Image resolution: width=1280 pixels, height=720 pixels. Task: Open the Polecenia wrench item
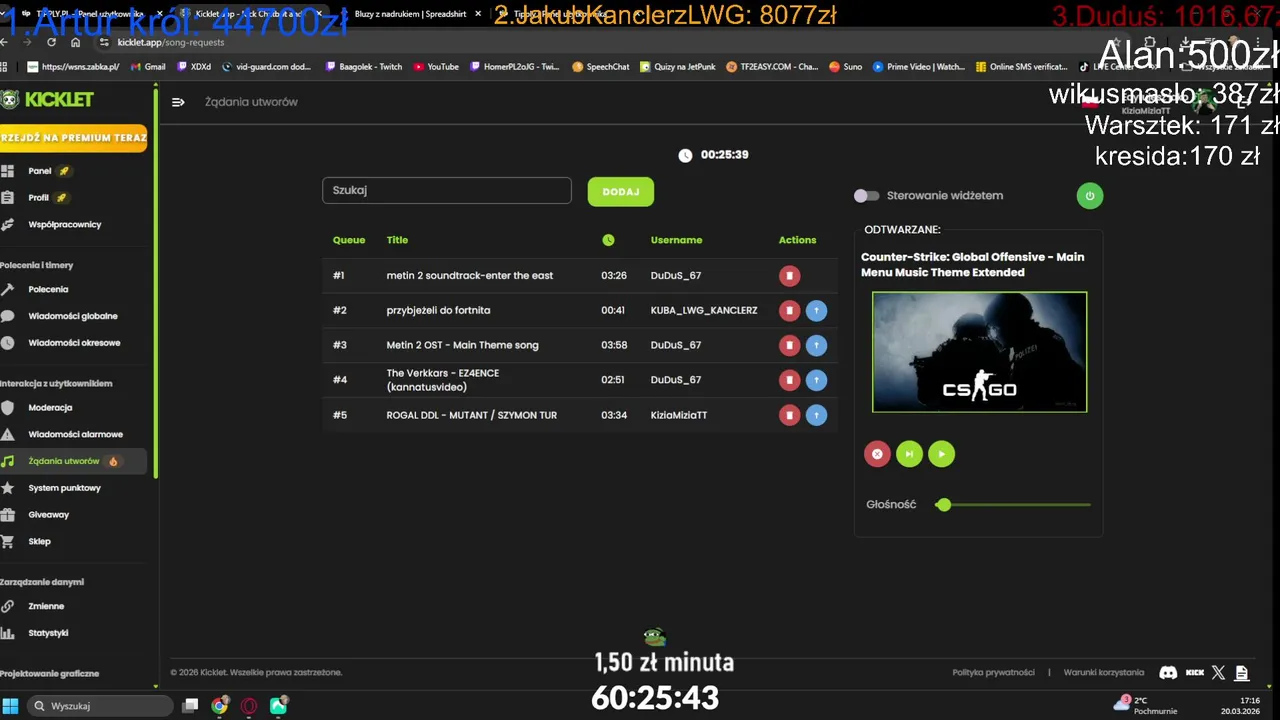[48, 289]
